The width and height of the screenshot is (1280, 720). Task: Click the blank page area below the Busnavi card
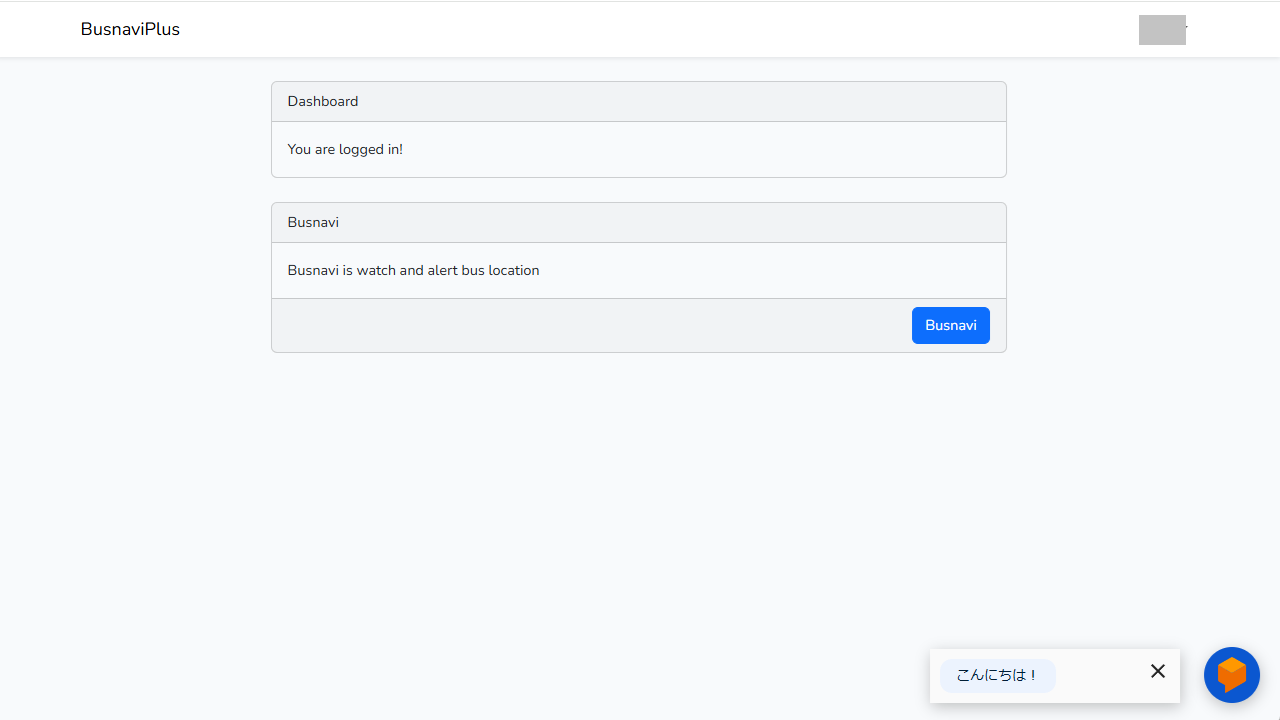click(x=638, y=500)
